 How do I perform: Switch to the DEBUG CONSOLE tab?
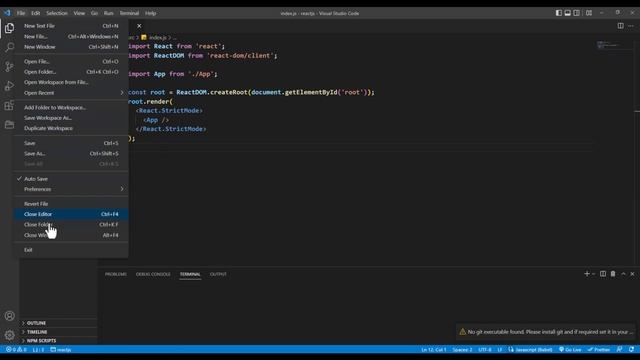coord(153,274)
